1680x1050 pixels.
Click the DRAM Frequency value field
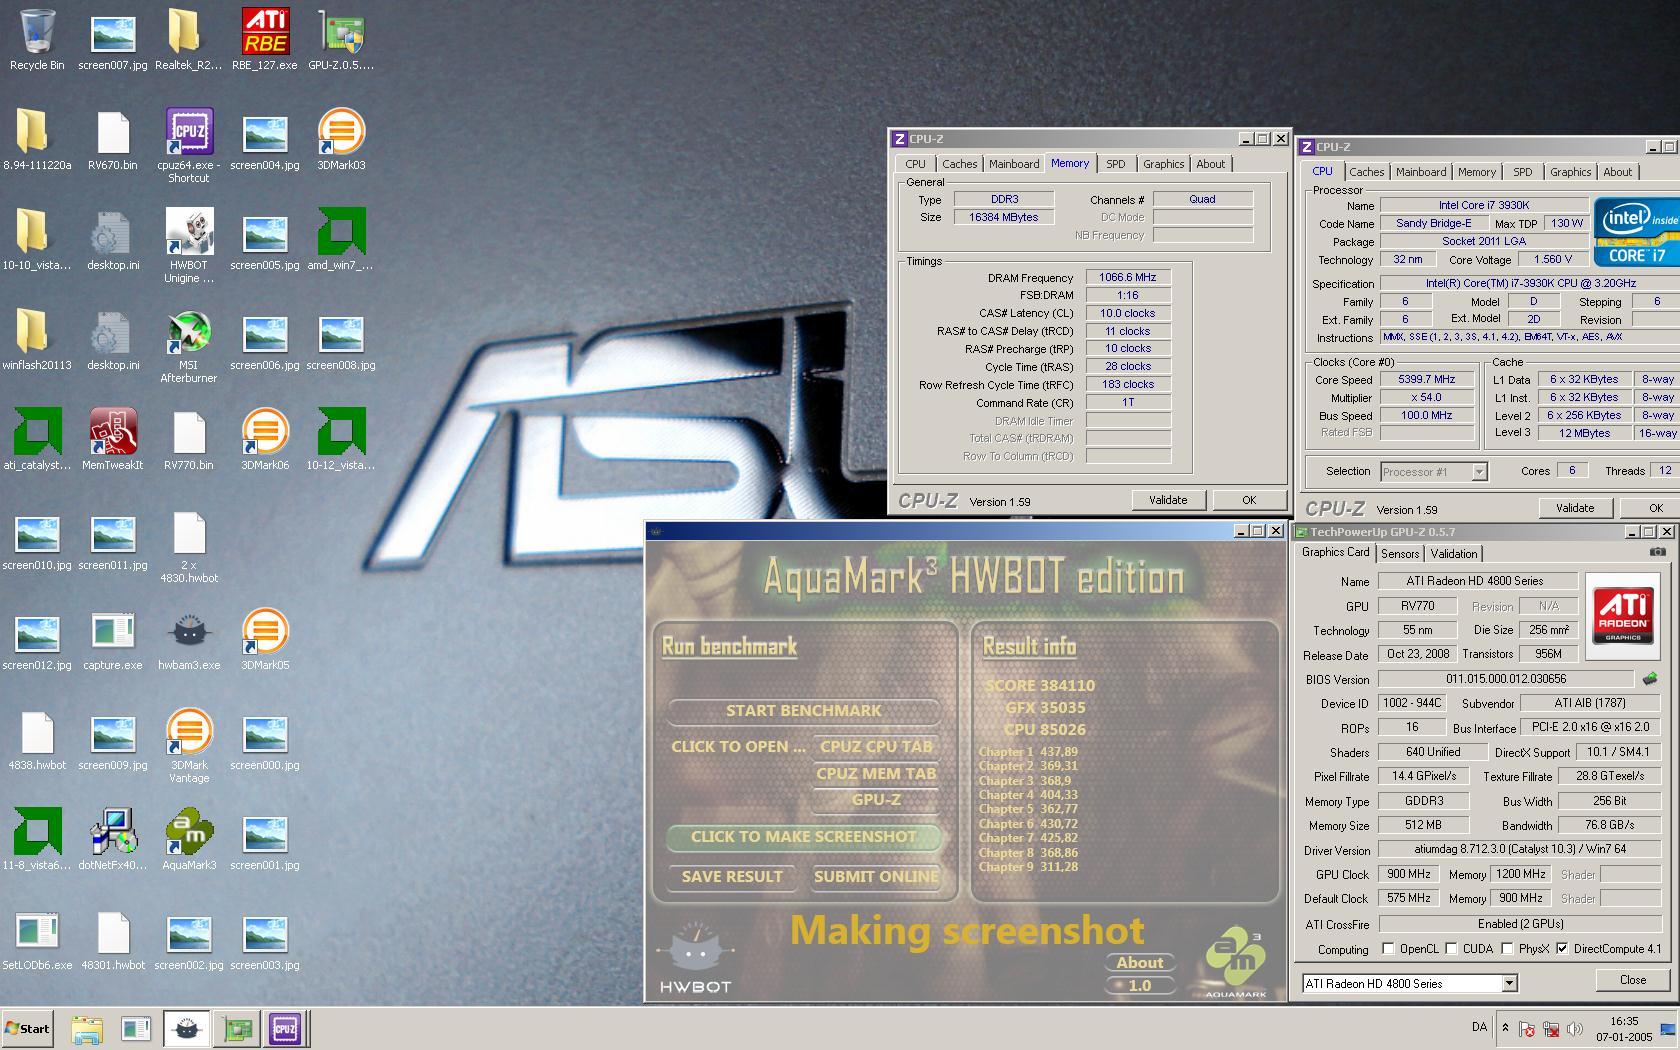(x=1128, y=277)
